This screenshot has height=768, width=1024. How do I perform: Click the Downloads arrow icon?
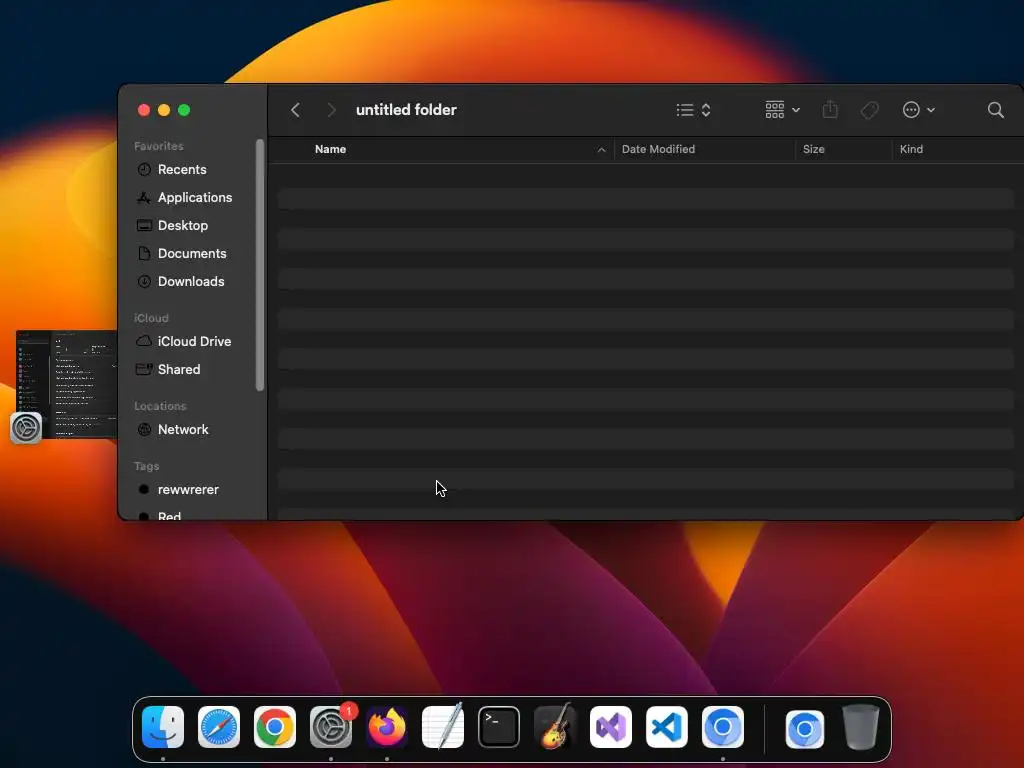coord(144,281)
